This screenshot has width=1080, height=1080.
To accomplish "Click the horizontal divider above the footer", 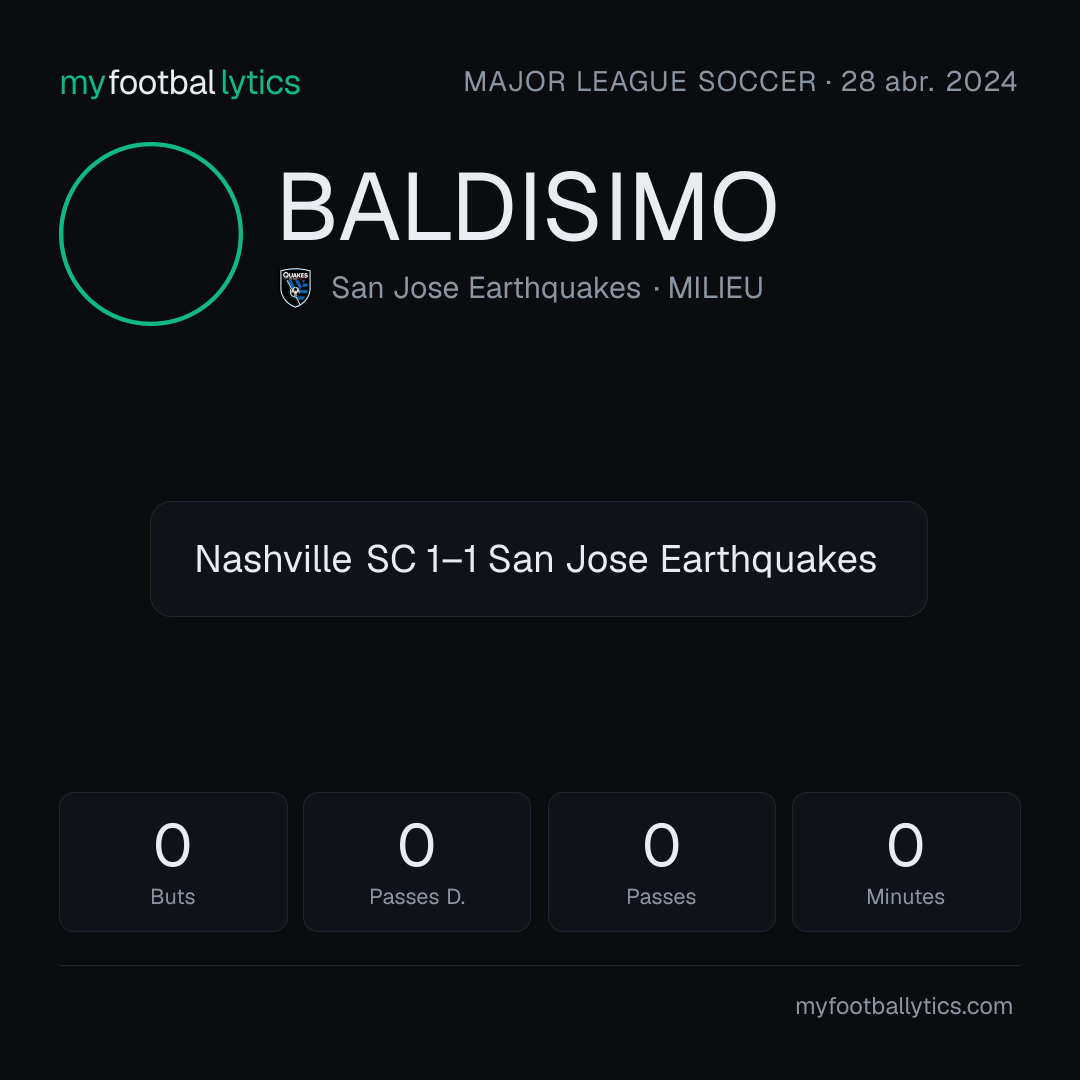I will [x=540, y=965].
